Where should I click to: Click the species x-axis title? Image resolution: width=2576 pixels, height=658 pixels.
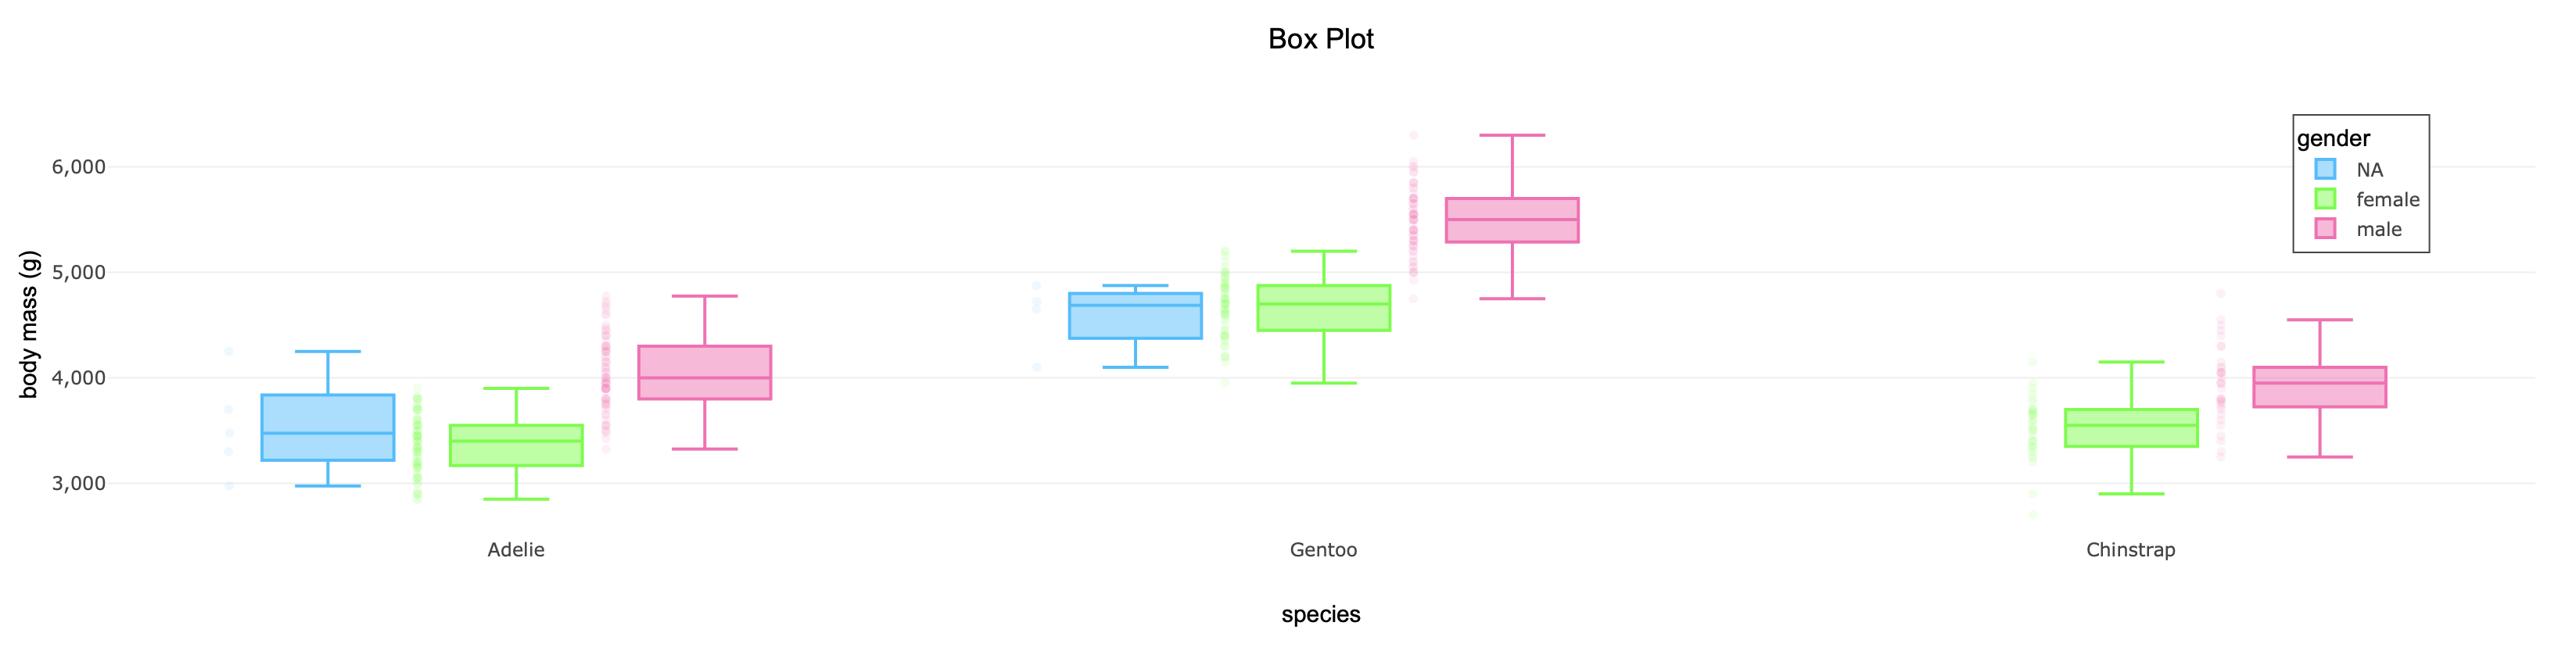click(x=1320, y=614)
